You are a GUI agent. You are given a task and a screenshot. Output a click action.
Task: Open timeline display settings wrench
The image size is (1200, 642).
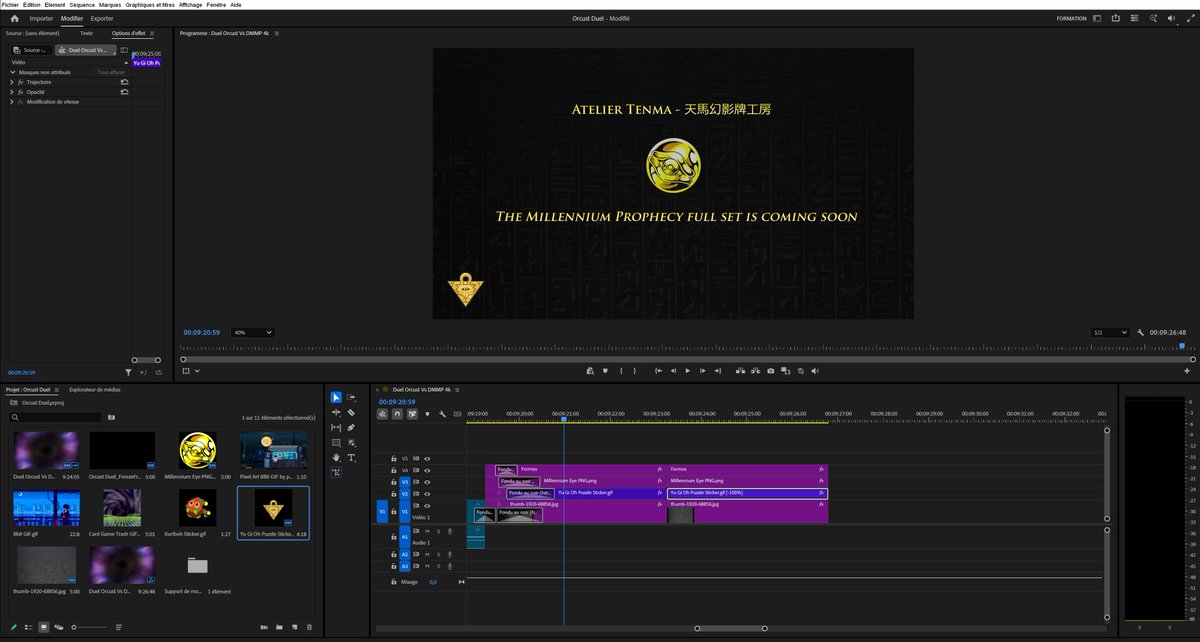coord(442,414)
